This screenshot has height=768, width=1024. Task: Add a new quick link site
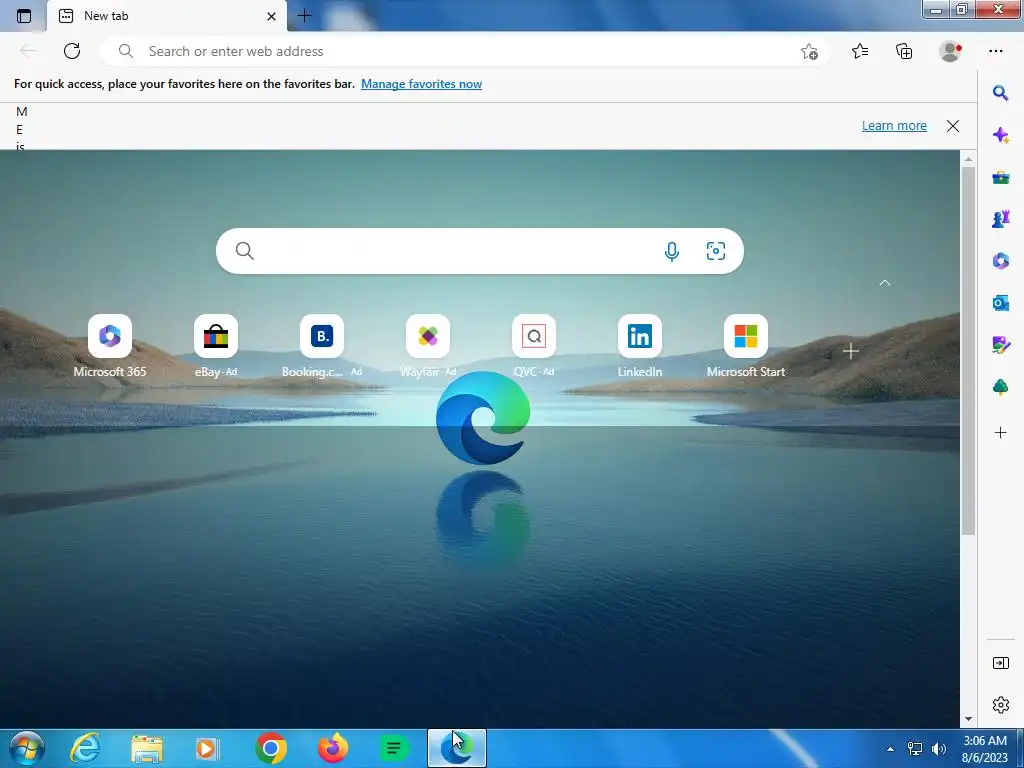[850, 351]
